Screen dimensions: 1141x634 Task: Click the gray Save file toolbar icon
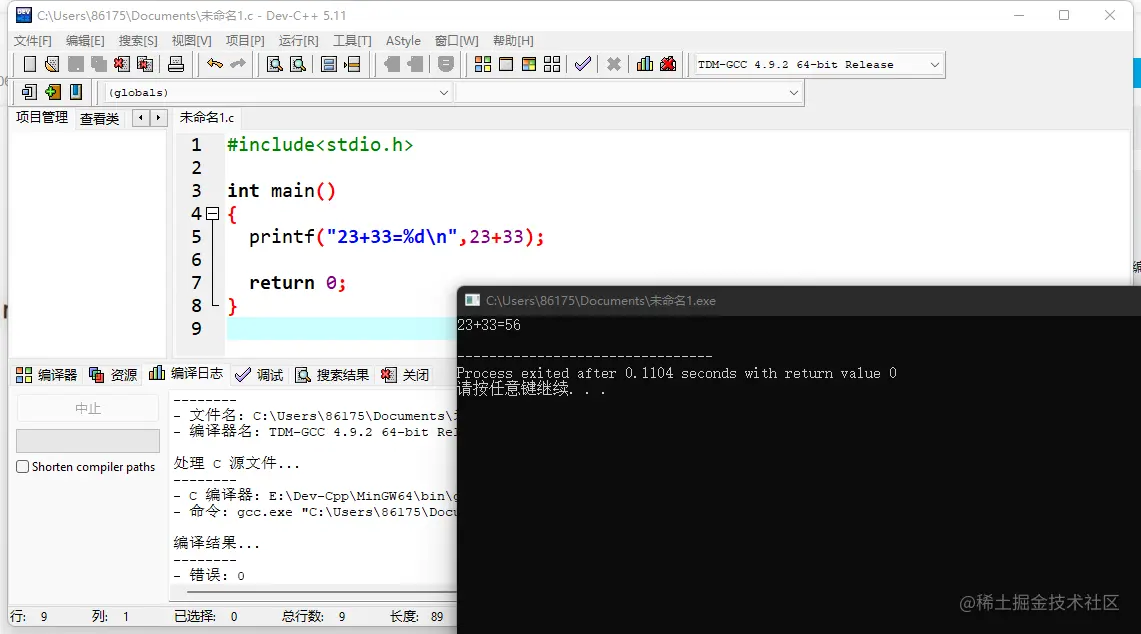[x=75, y=64]
